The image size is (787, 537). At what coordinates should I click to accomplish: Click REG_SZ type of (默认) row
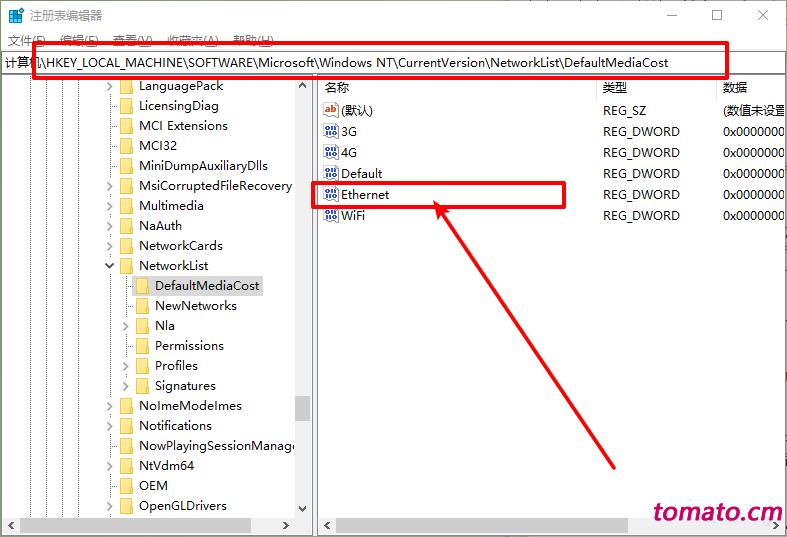point(624,110)
